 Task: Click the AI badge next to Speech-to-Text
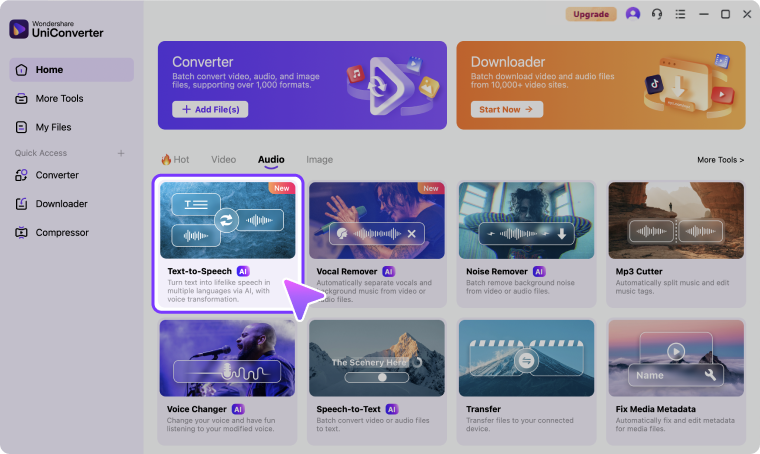[392, 409]
